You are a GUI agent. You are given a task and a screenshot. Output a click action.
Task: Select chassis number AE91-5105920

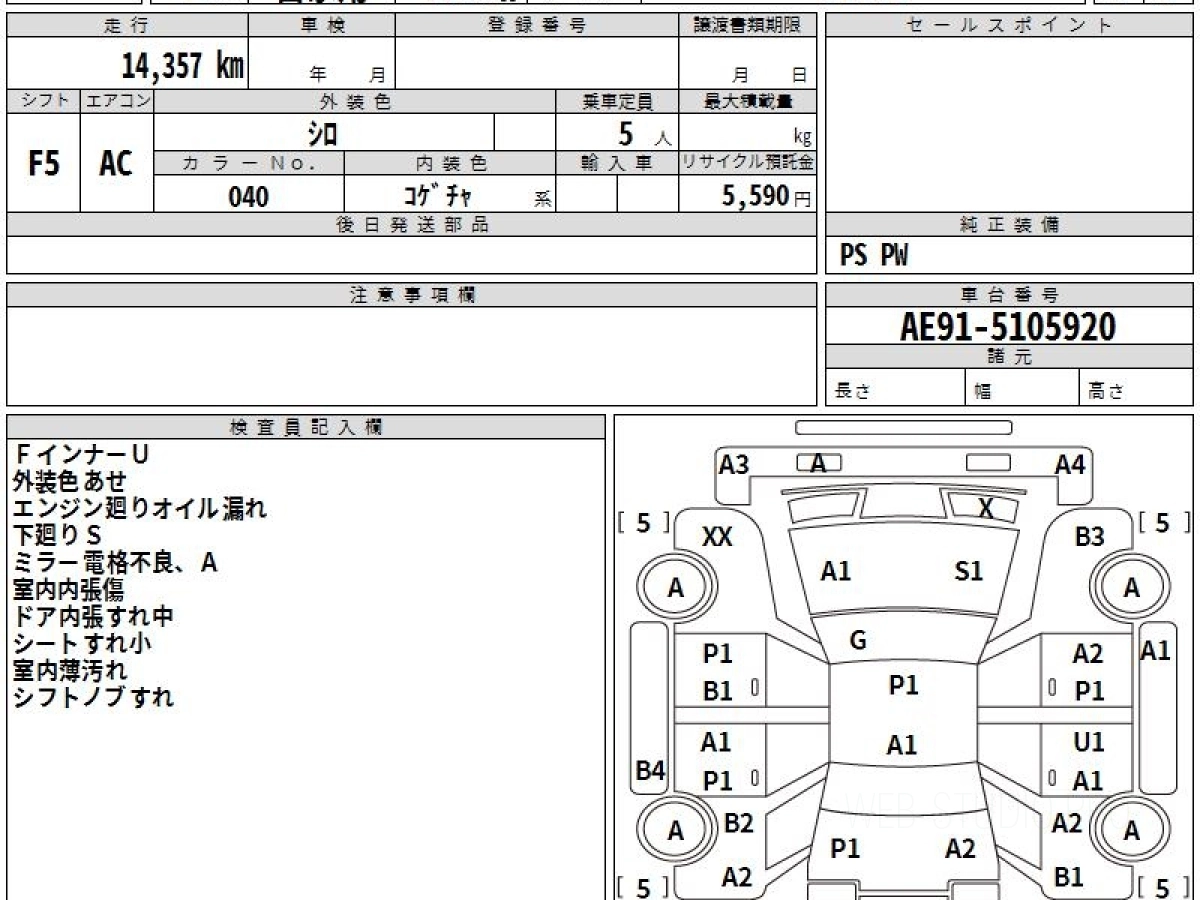click(x=1008, y=327)
